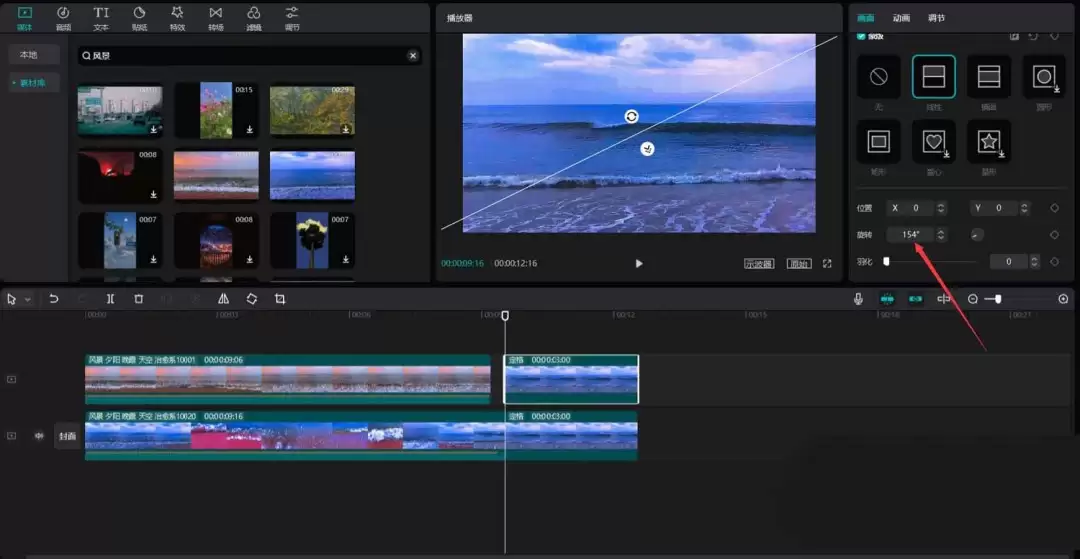Viewport: 1080px width, 559px height.
Task: Click the delete trash icon in timeline toolbar
Action: pos(139,299)
